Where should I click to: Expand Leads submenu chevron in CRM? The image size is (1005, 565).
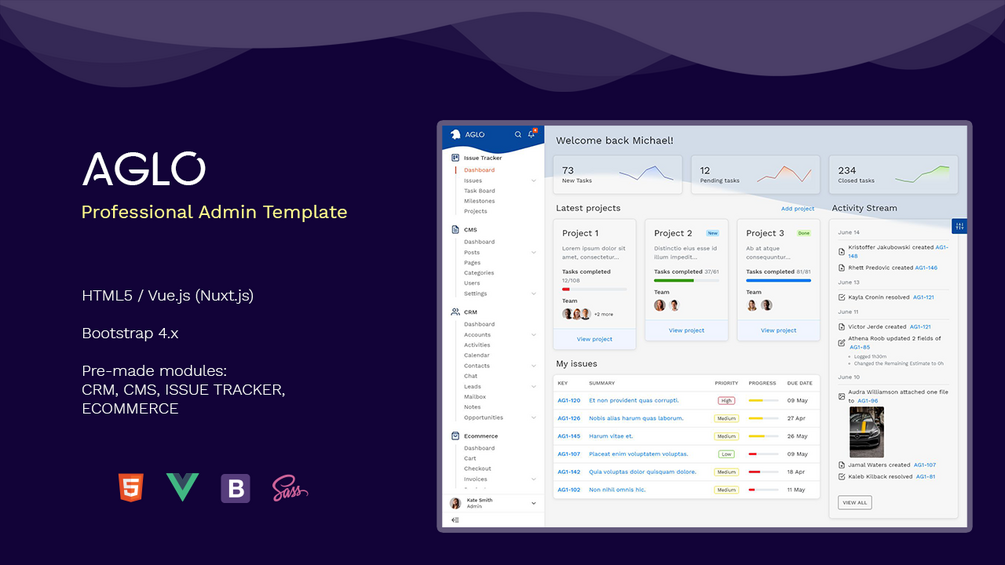pyautogui.click(x=533, y=386)
